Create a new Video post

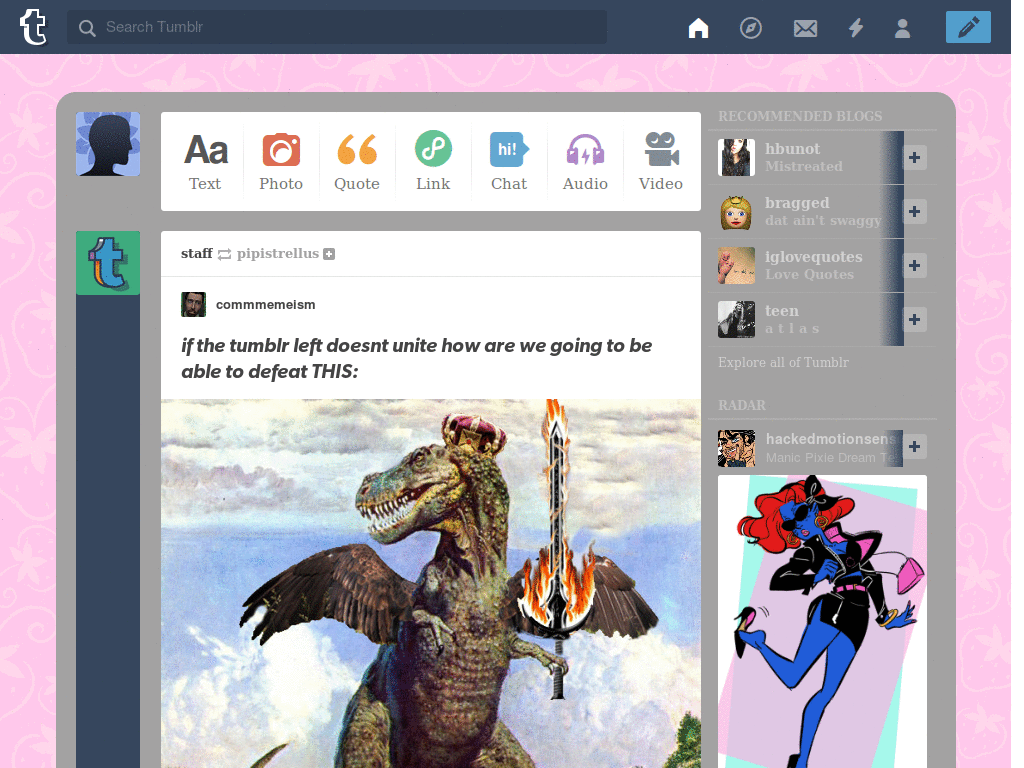661,161
